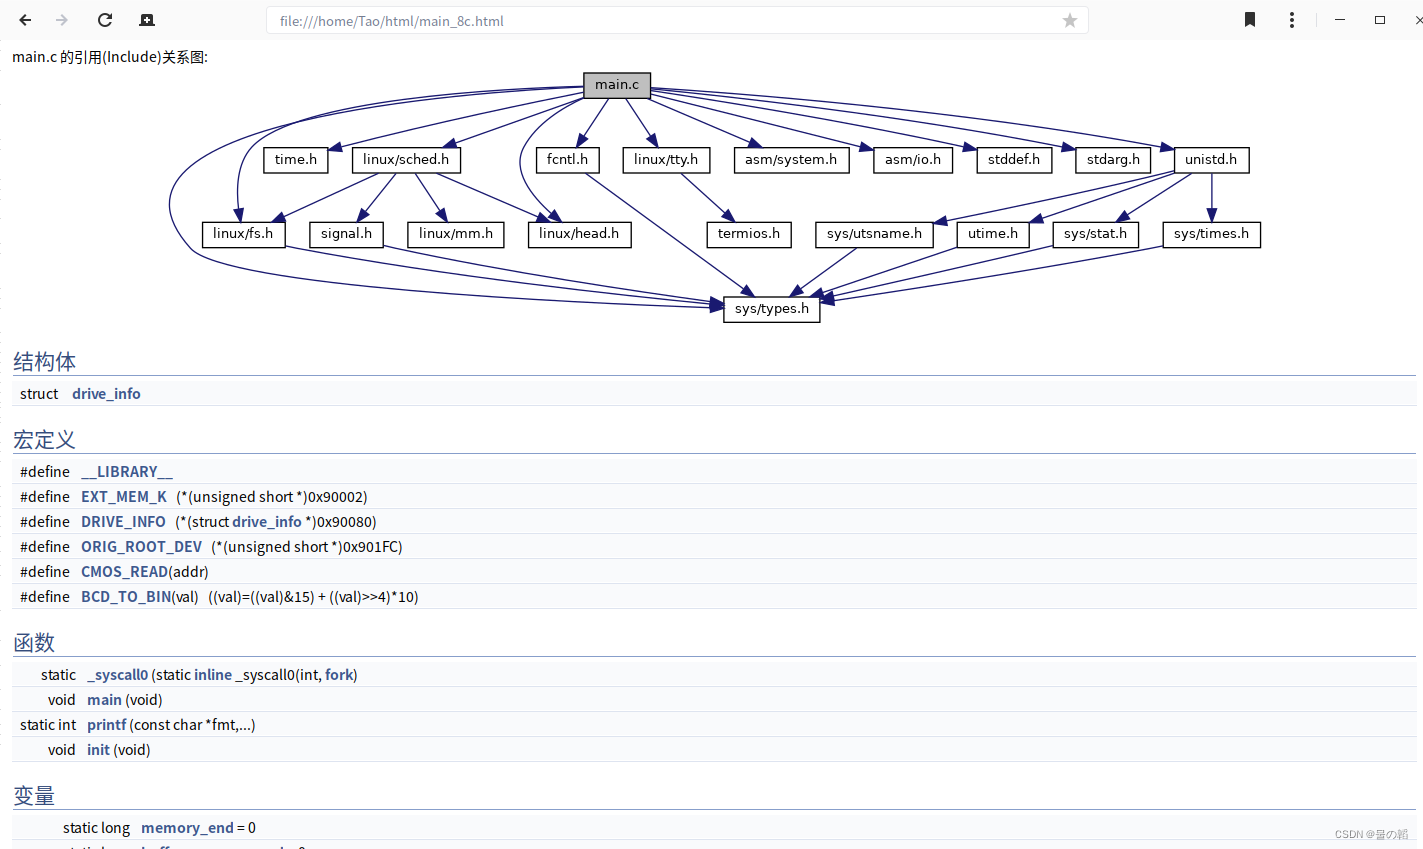This screenshot has height=849, width=1423.
Task: Open the asm/io.h graph node
Action: tap(913, 160)
